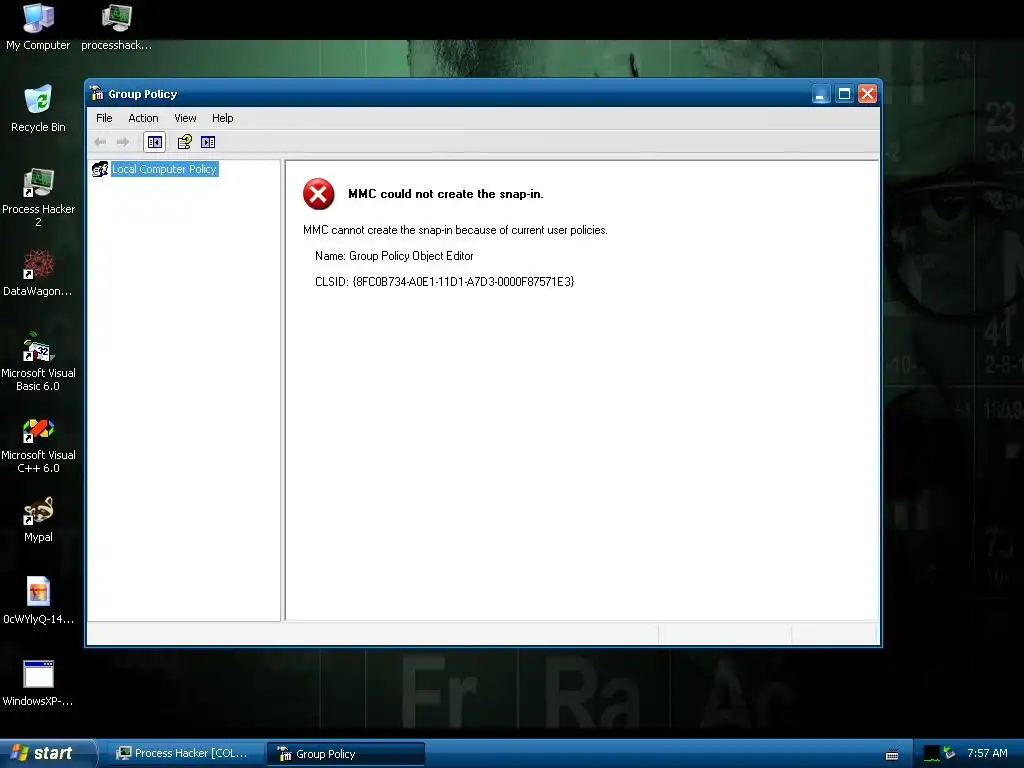Click the 7:57 AM clock

(x=987, y=753)
